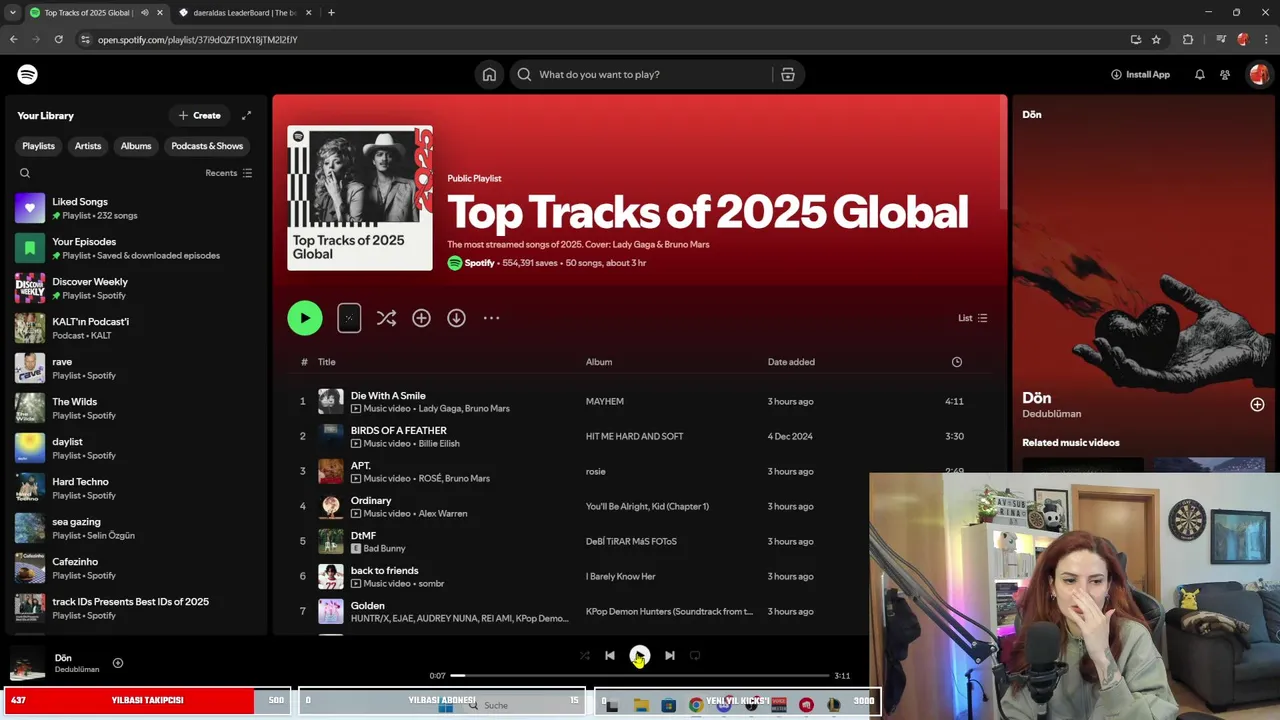
Task: Seek within the playback progress bar
Action: (640, 676)
